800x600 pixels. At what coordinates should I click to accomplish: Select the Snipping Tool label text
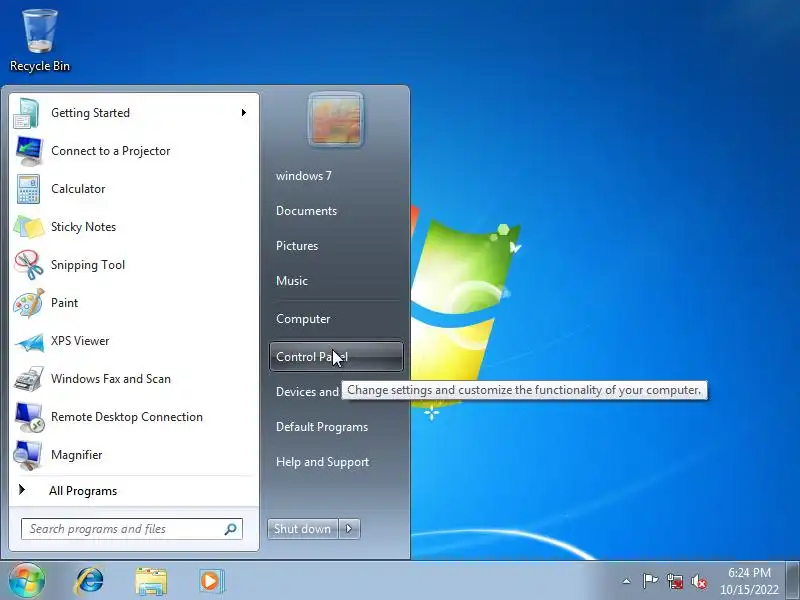pyautogui.click(x=88, y=265)
